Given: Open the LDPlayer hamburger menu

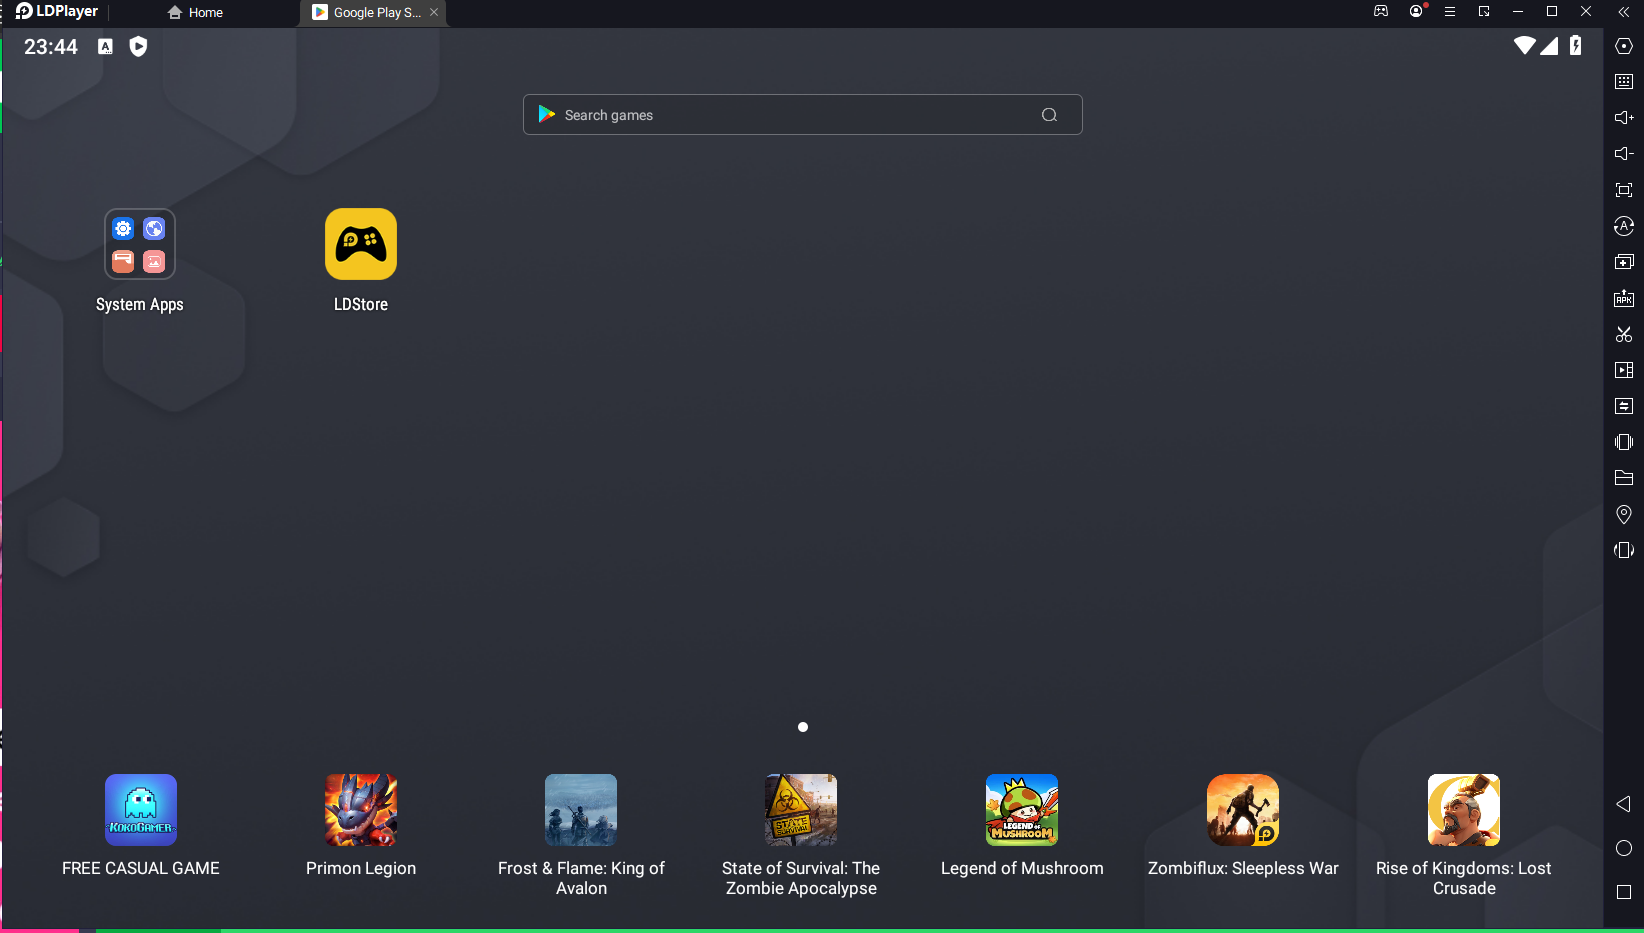Looking at the screenshot, I should click(1449, 12).
